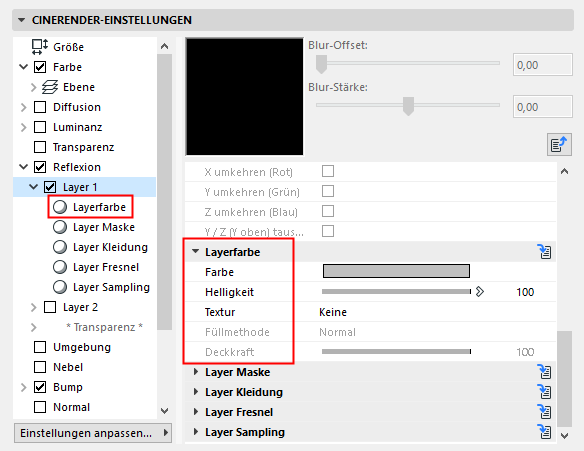
Task: Select the Layer Kleidung sphere icon
Action: [x=60, y=247]
